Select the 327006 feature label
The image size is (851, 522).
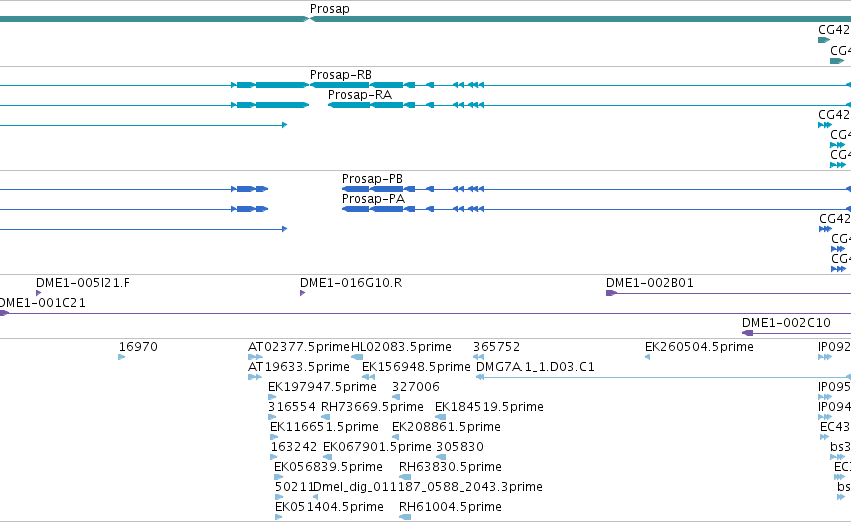[x=415, y=386]
